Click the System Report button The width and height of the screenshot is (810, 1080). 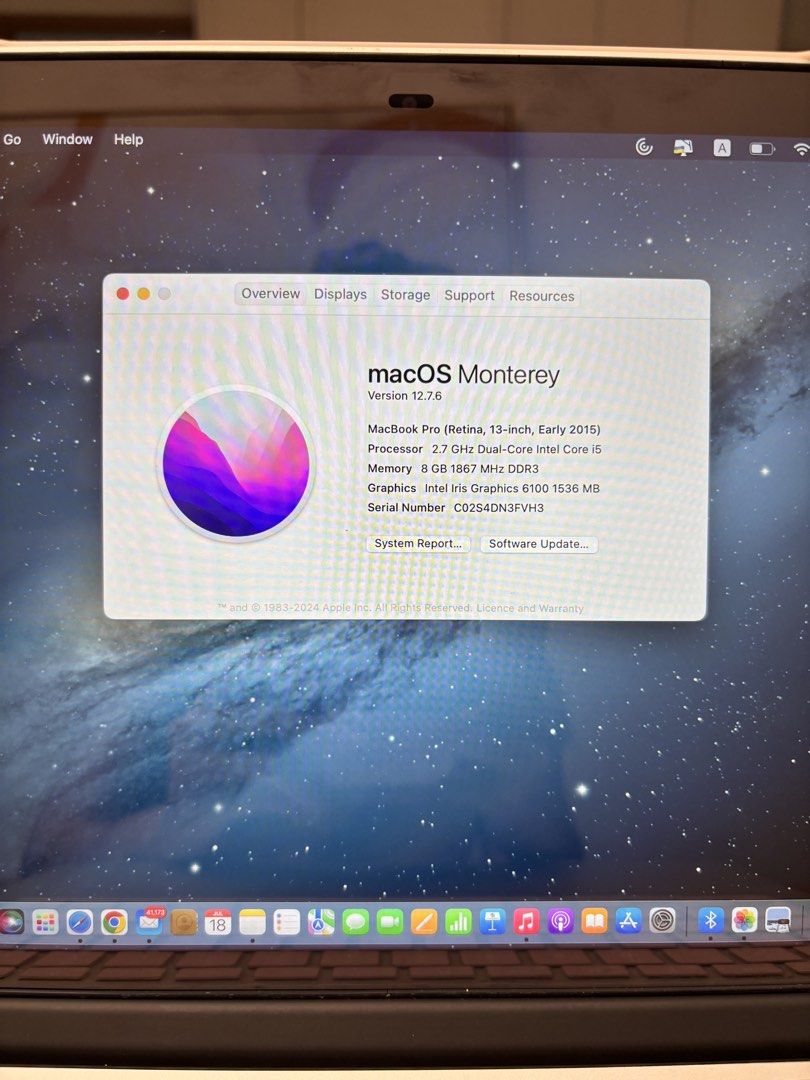418,543
